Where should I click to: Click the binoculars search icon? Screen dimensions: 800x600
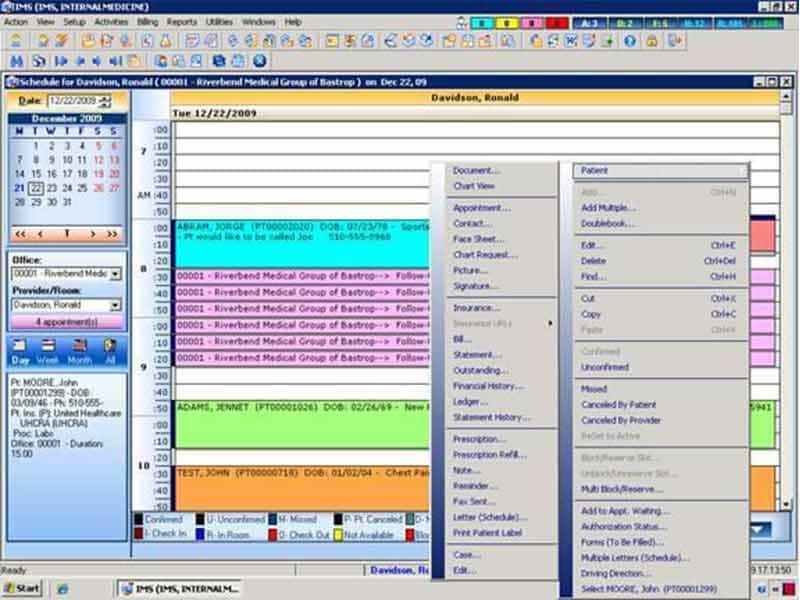pyautogui.click(x=16, y=61)
